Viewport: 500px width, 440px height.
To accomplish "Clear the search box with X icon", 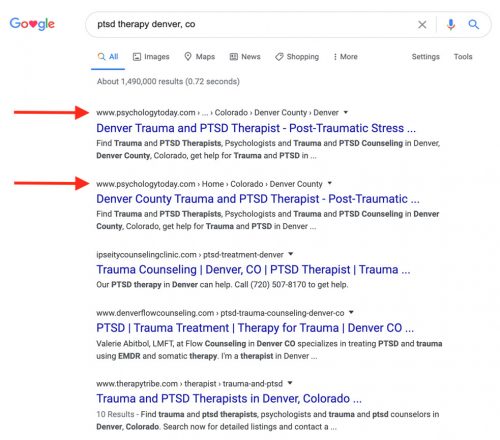I will (x=422, y=24).
